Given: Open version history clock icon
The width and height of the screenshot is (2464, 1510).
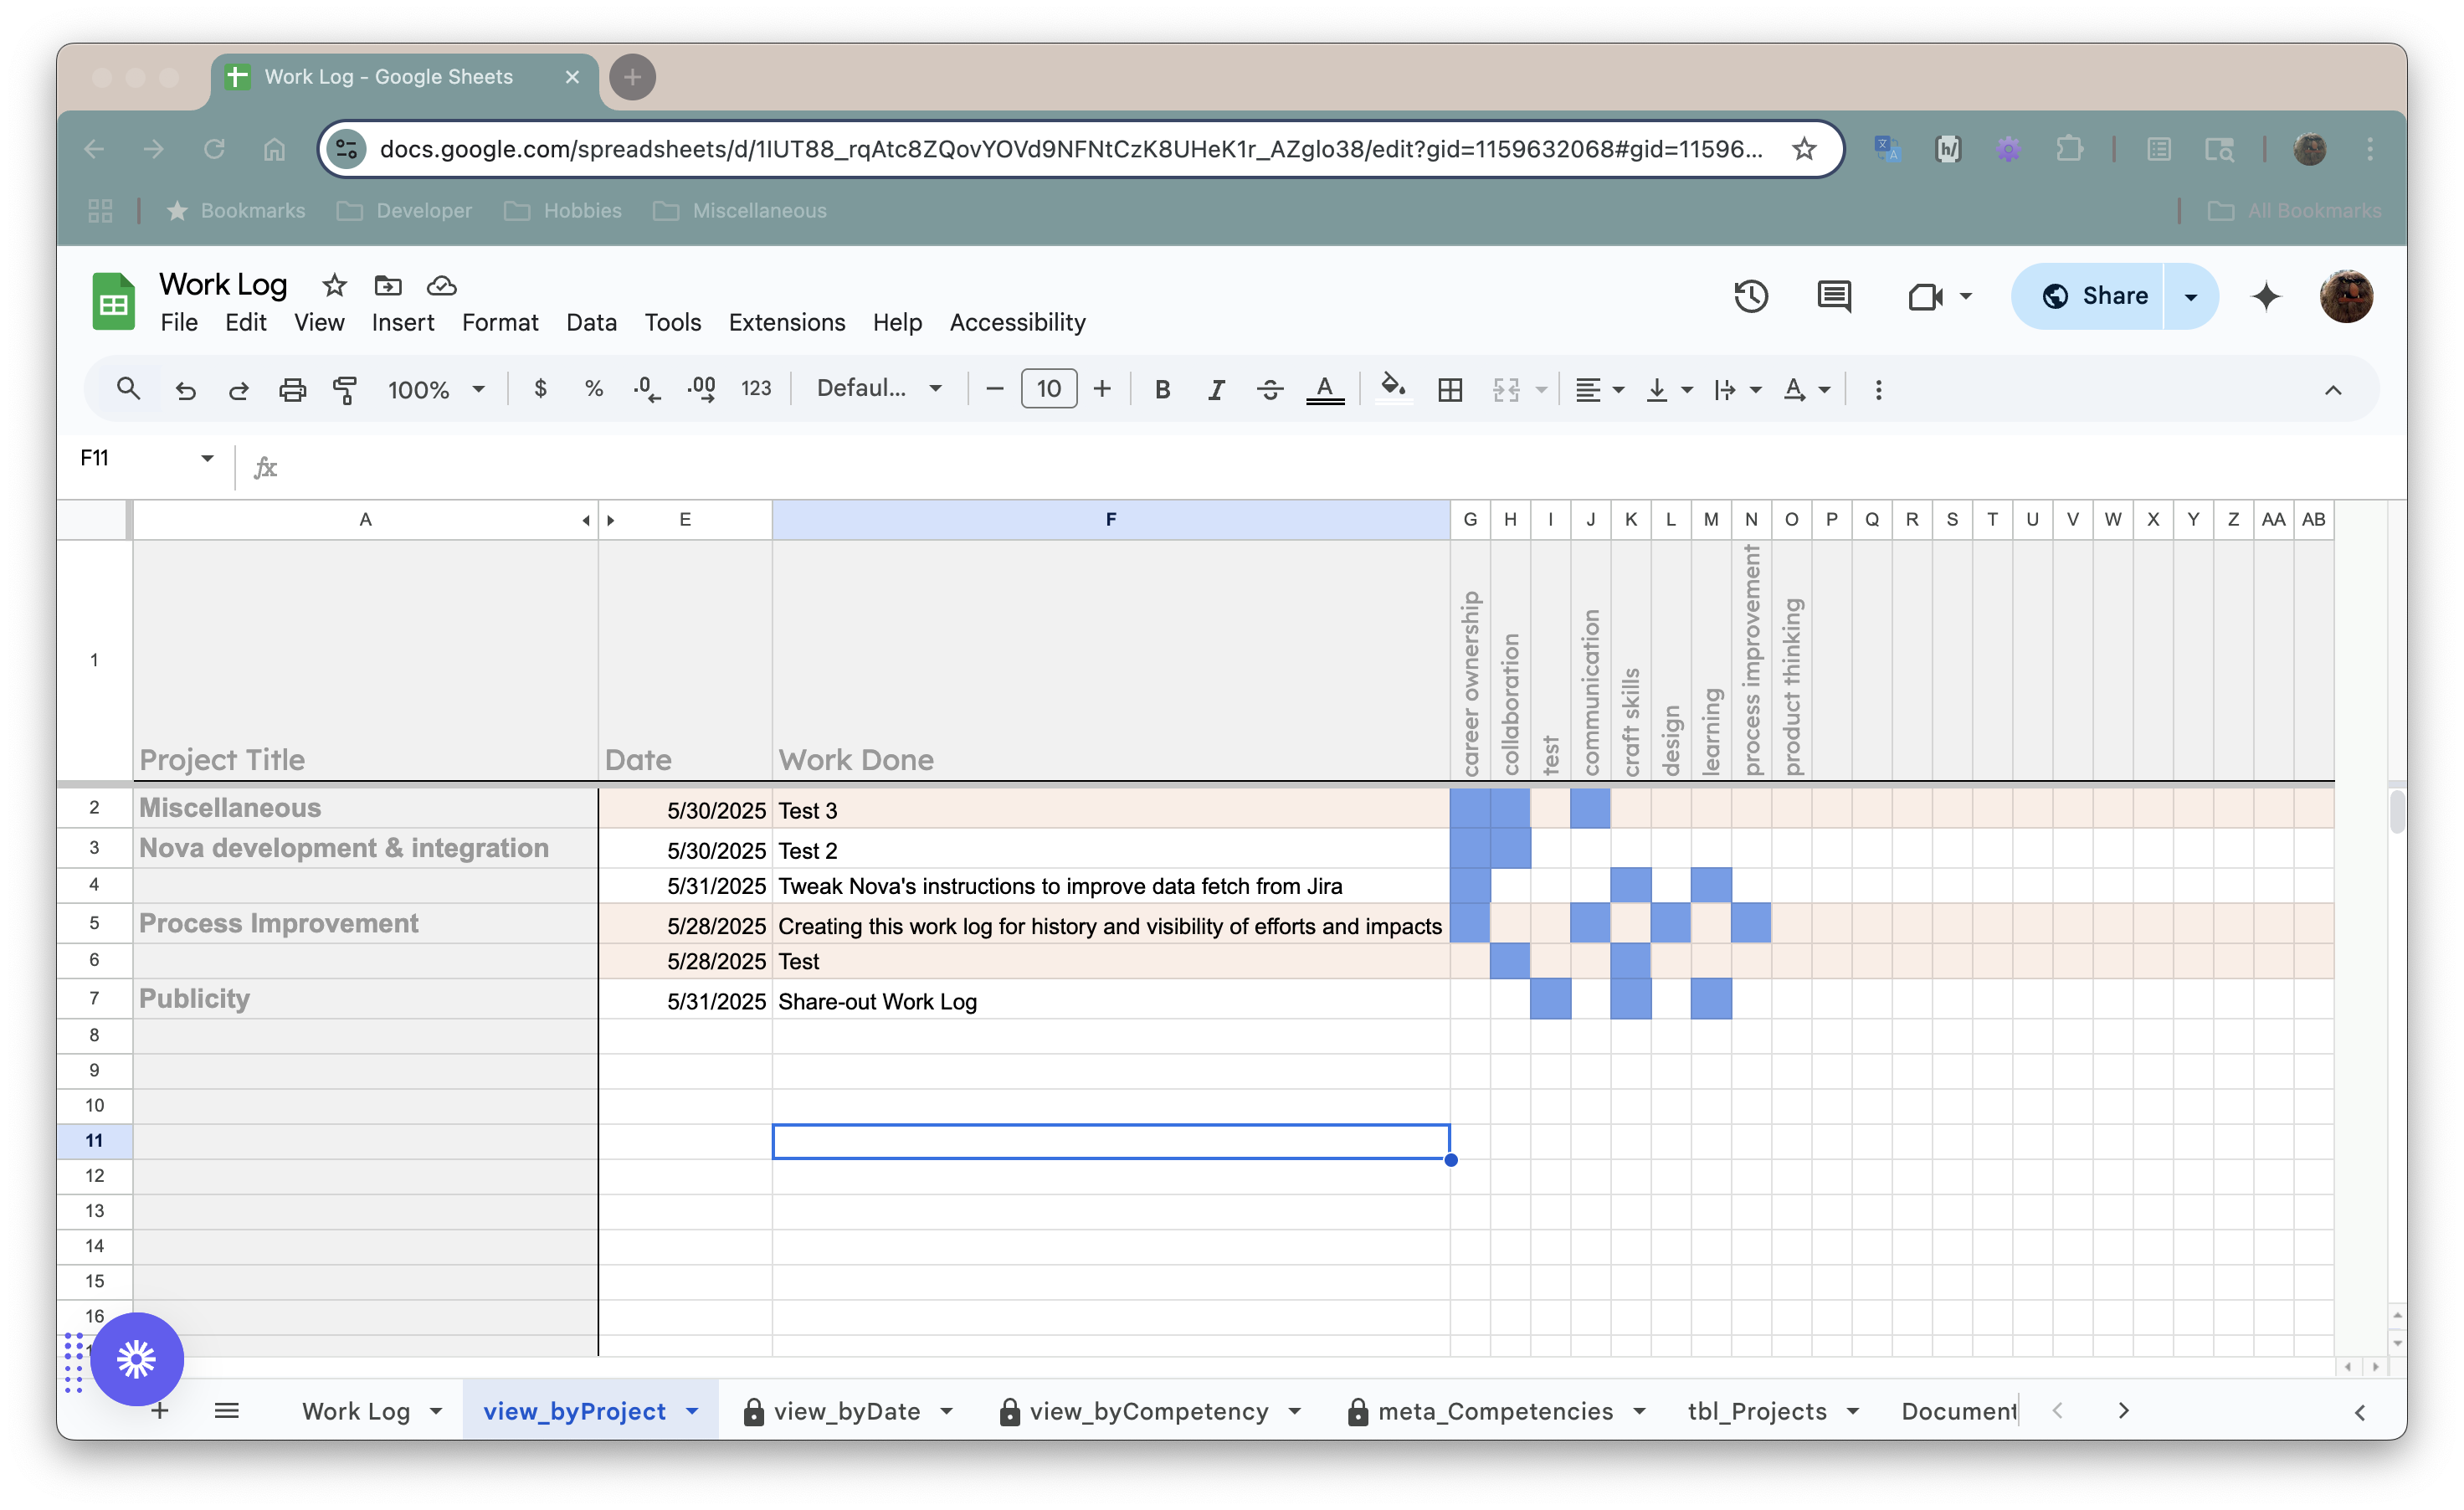Looking at the screenshot, I should point(1750,296).
